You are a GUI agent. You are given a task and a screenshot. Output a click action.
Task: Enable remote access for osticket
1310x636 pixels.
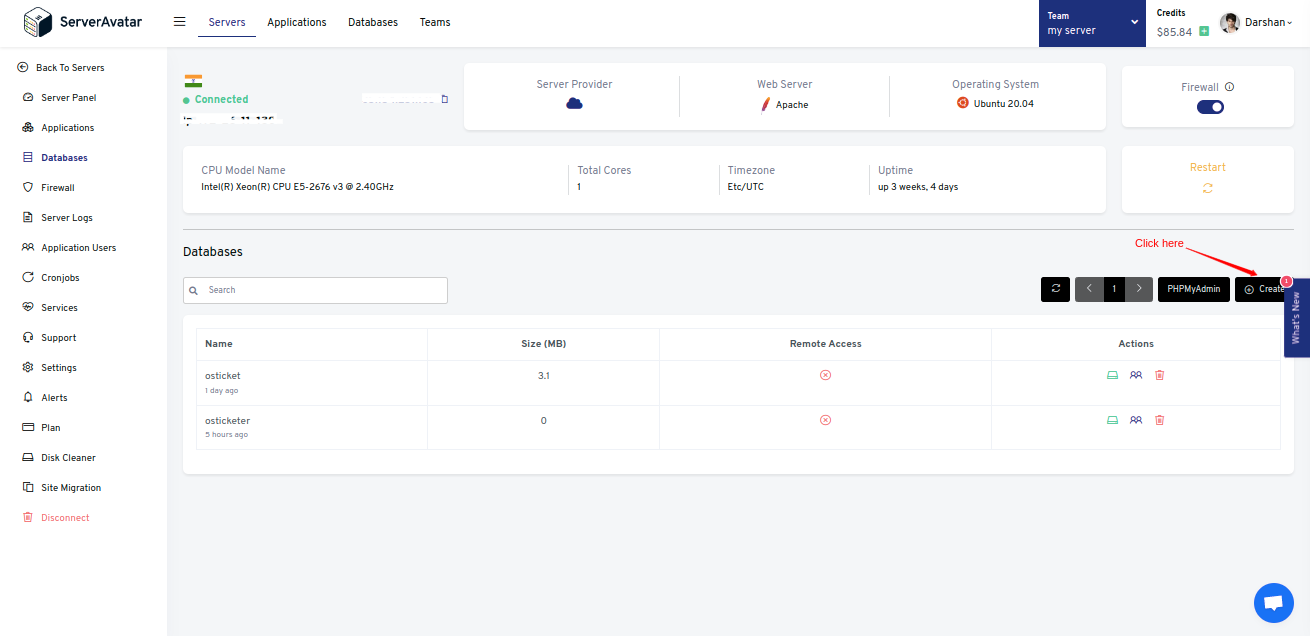point(825,375)
